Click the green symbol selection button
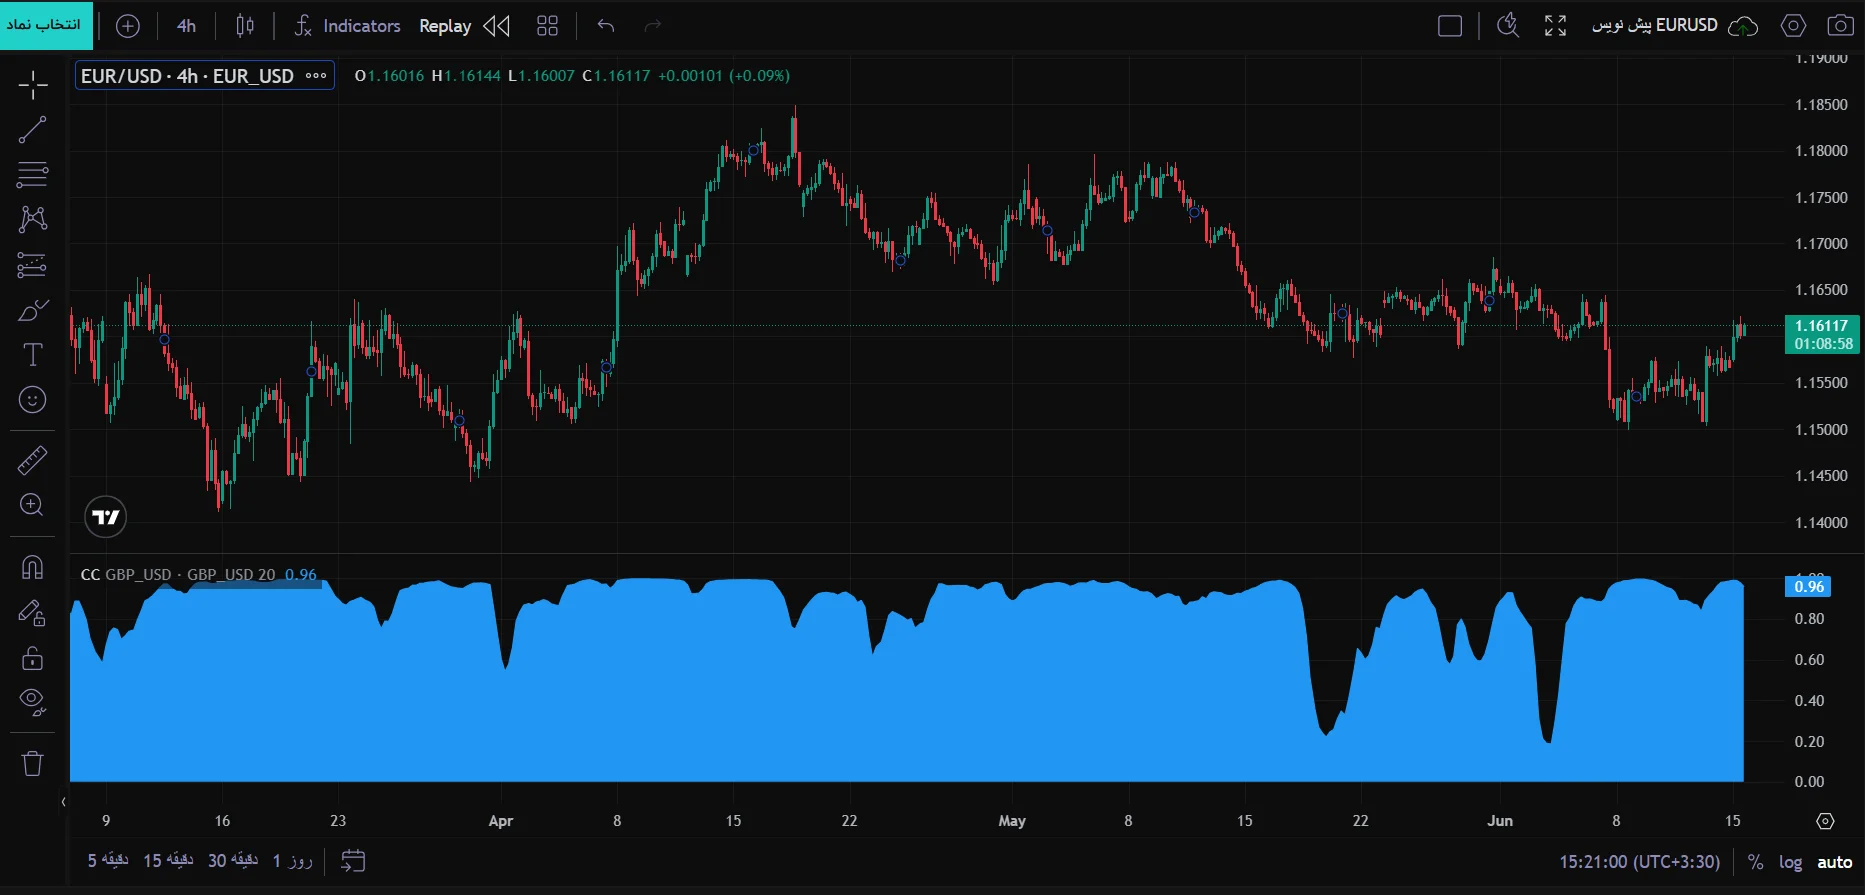 [x=46, y=25]
